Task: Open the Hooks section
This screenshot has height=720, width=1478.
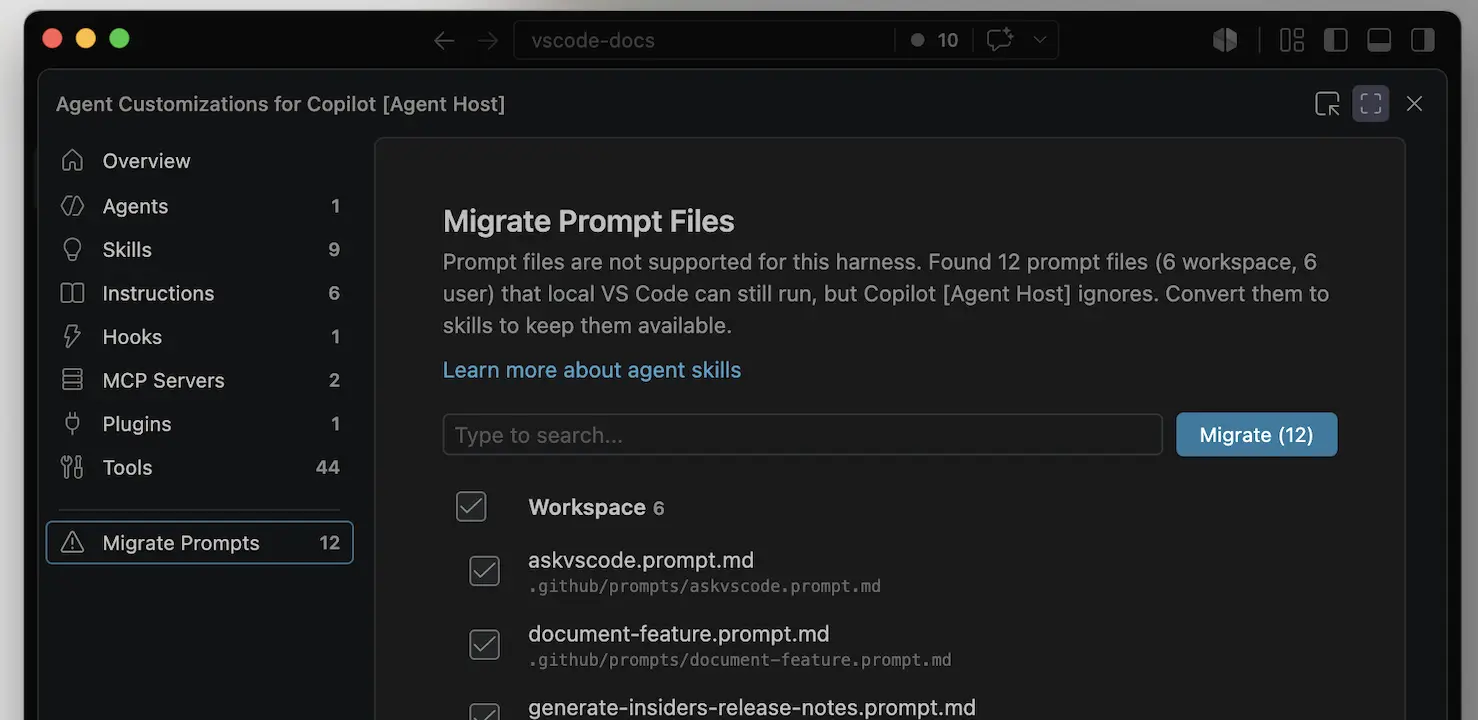Action: pyautogui.click(x=200, y=336)
